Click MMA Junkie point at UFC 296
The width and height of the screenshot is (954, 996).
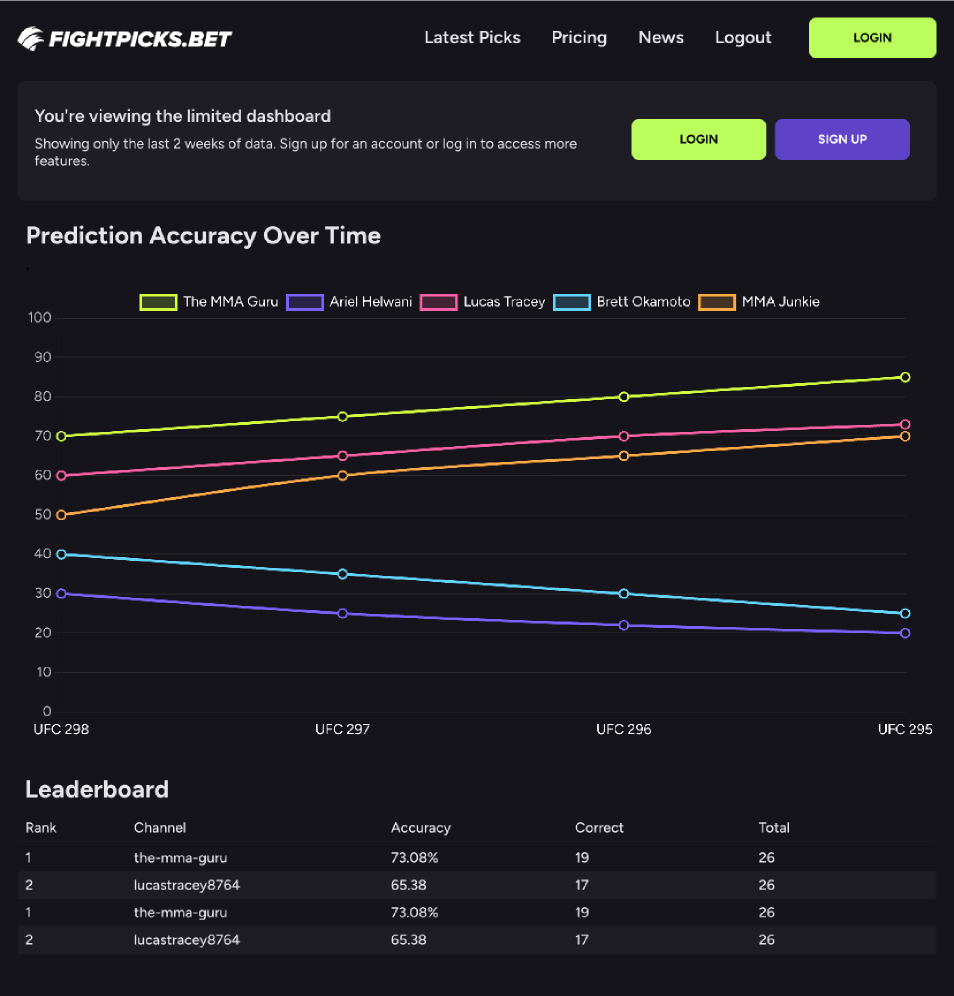pyautogui.click(x=624, y=456)
